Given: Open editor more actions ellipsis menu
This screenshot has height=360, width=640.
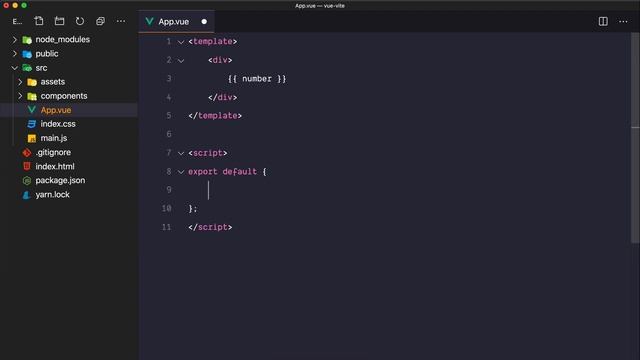Looking at the screenshot, I should point(623,21).
